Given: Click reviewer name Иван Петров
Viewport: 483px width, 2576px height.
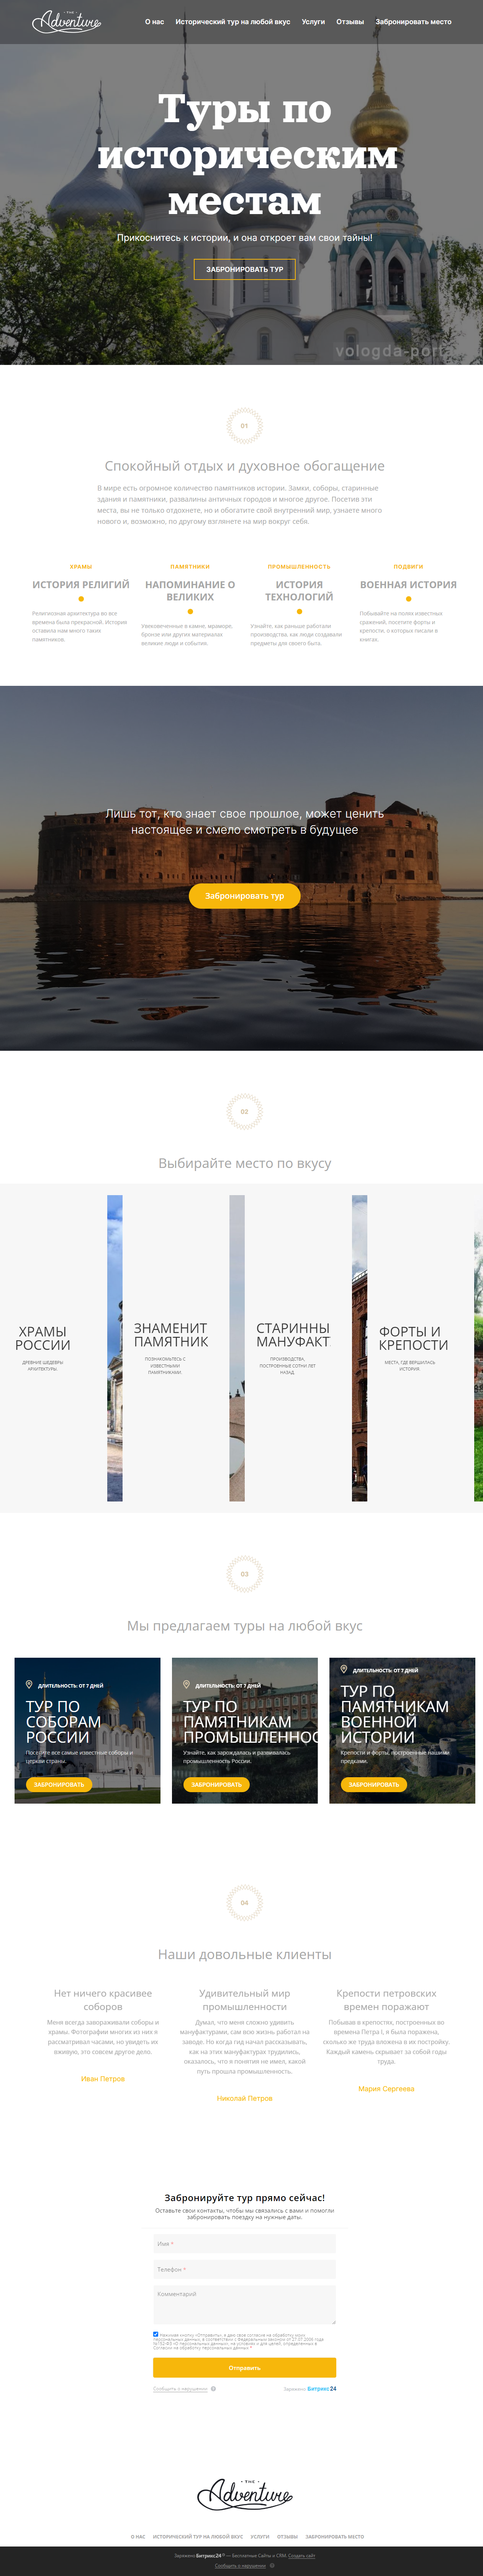Looking at the screenshot, I should (103, 2078).
